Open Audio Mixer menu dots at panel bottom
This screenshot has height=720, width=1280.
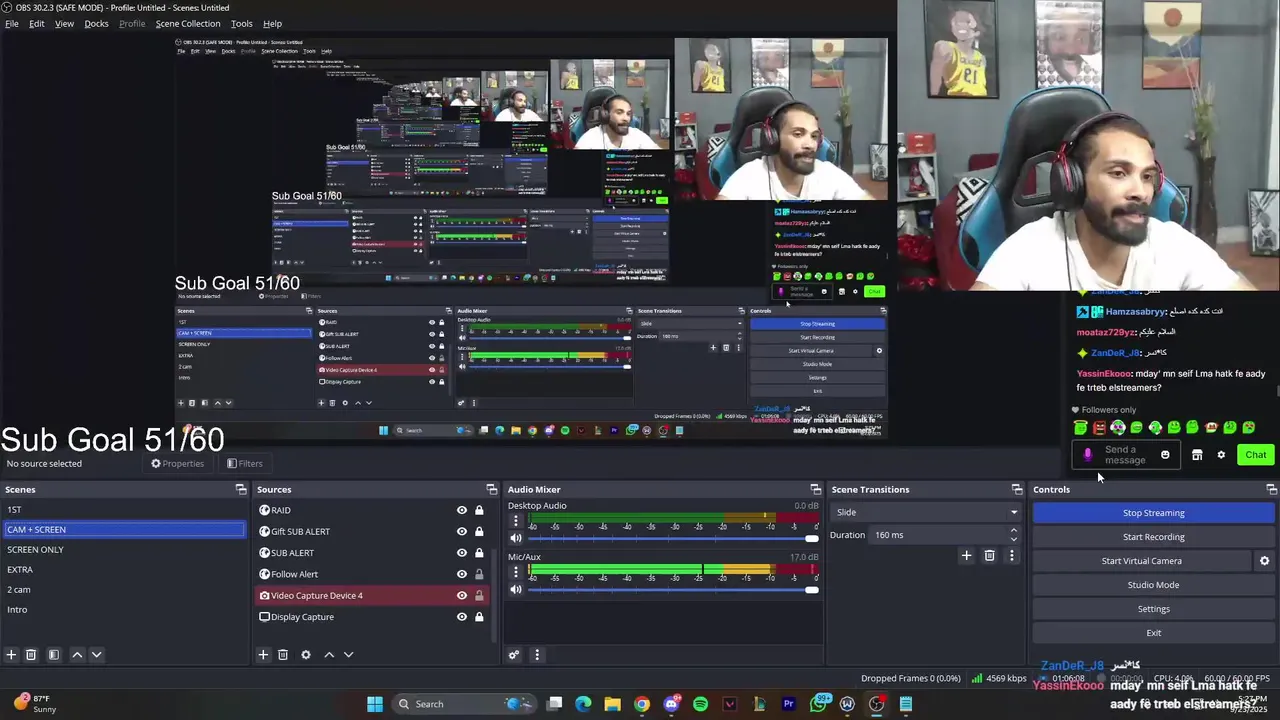click(x=537, y=655)
